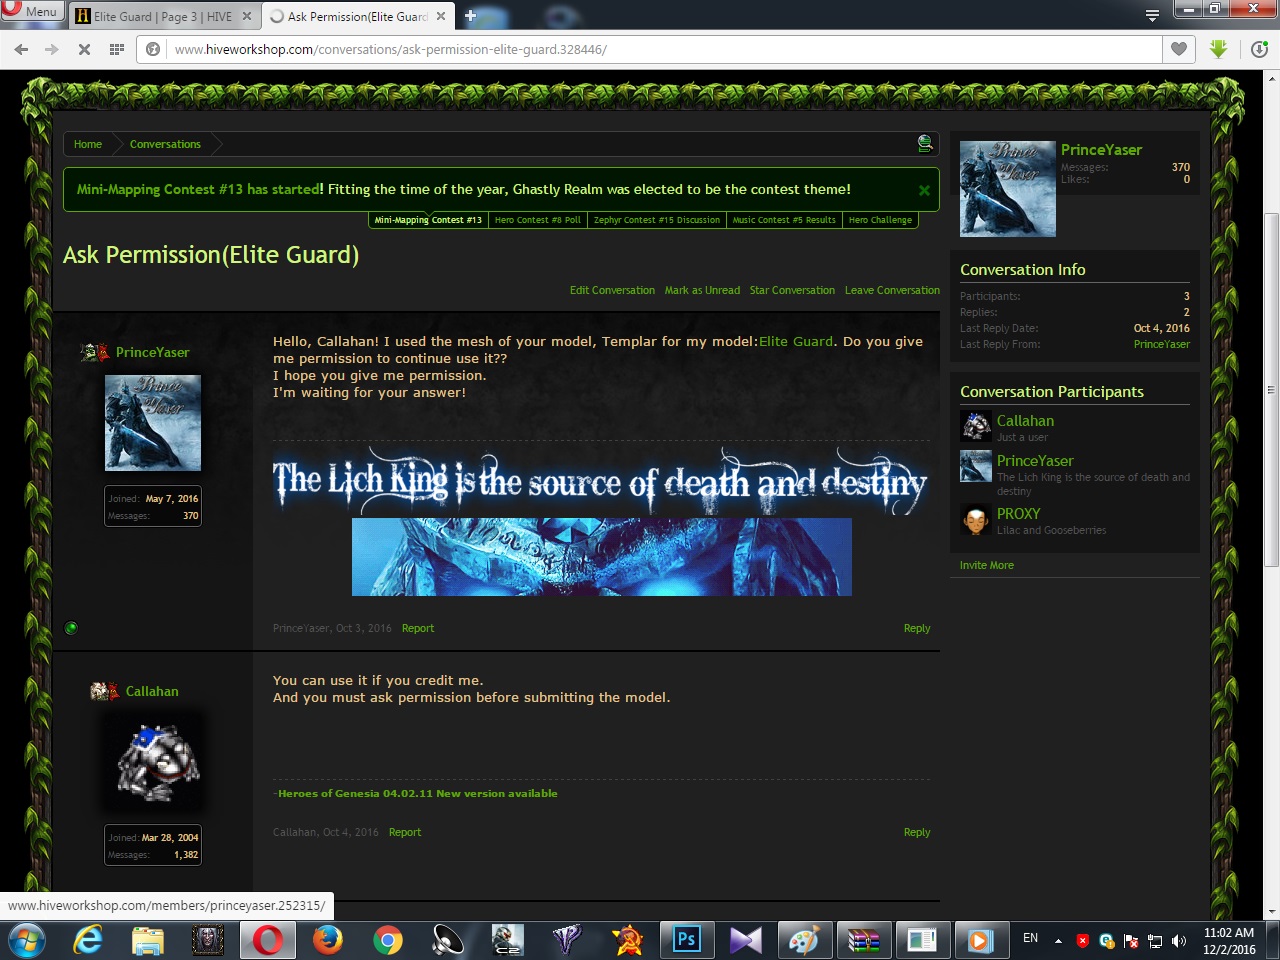1280x960 pixels.
Task: Click the volume speaker tray icon
Action: [1179, 941]
